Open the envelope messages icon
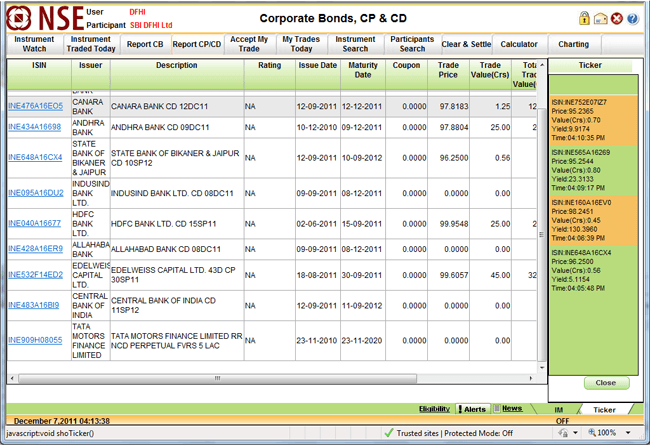 coord(600,18)
